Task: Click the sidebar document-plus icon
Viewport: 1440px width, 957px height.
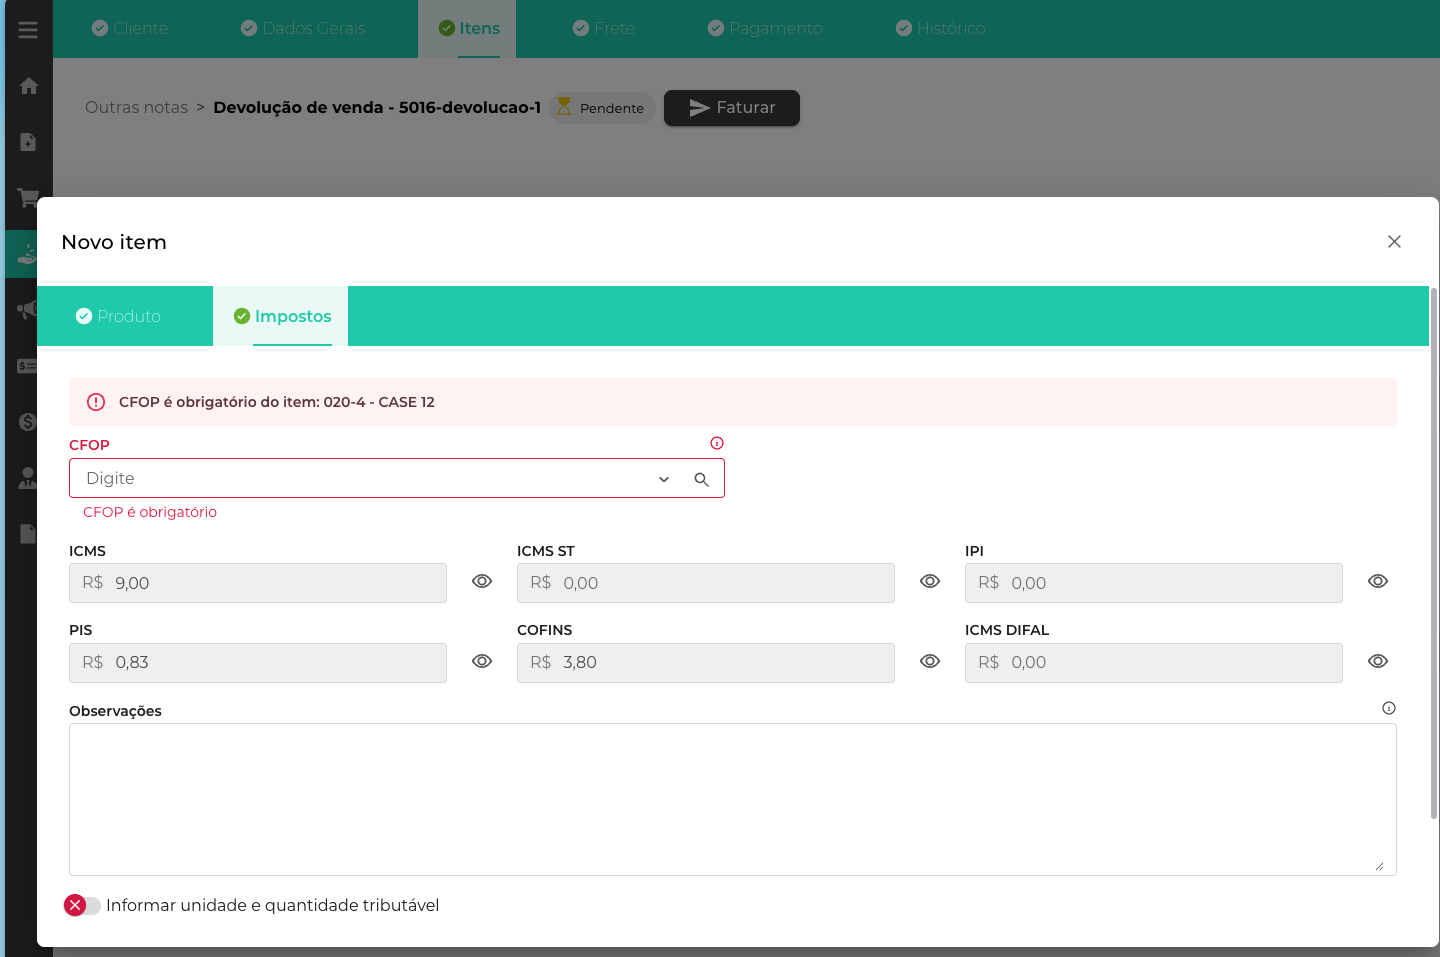Action: [x=28, y=142]
